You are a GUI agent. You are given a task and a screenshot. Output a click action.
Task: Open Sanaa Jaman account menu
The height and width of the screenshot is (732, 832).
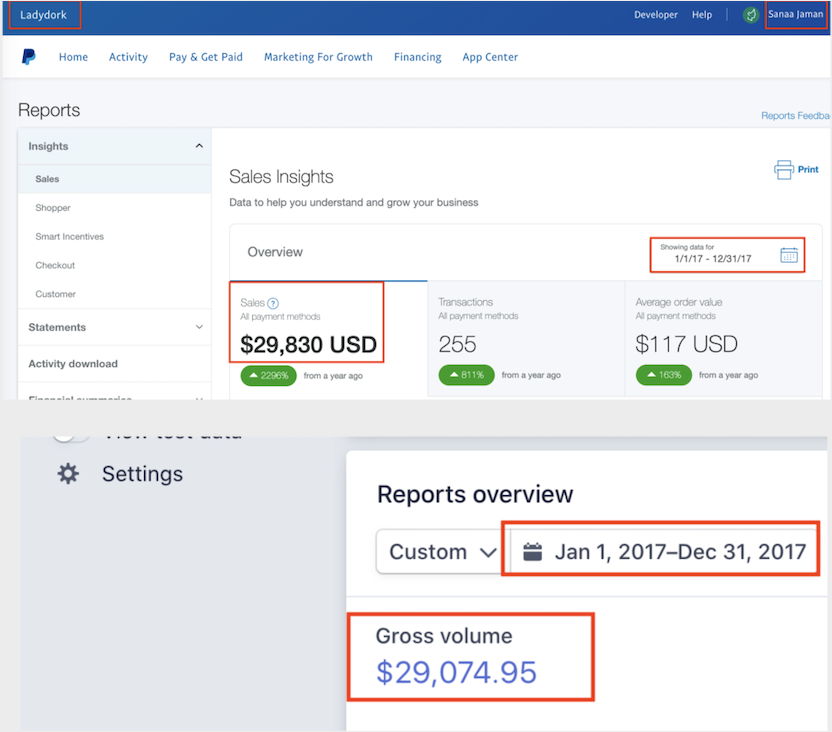[x=795, y=14]
